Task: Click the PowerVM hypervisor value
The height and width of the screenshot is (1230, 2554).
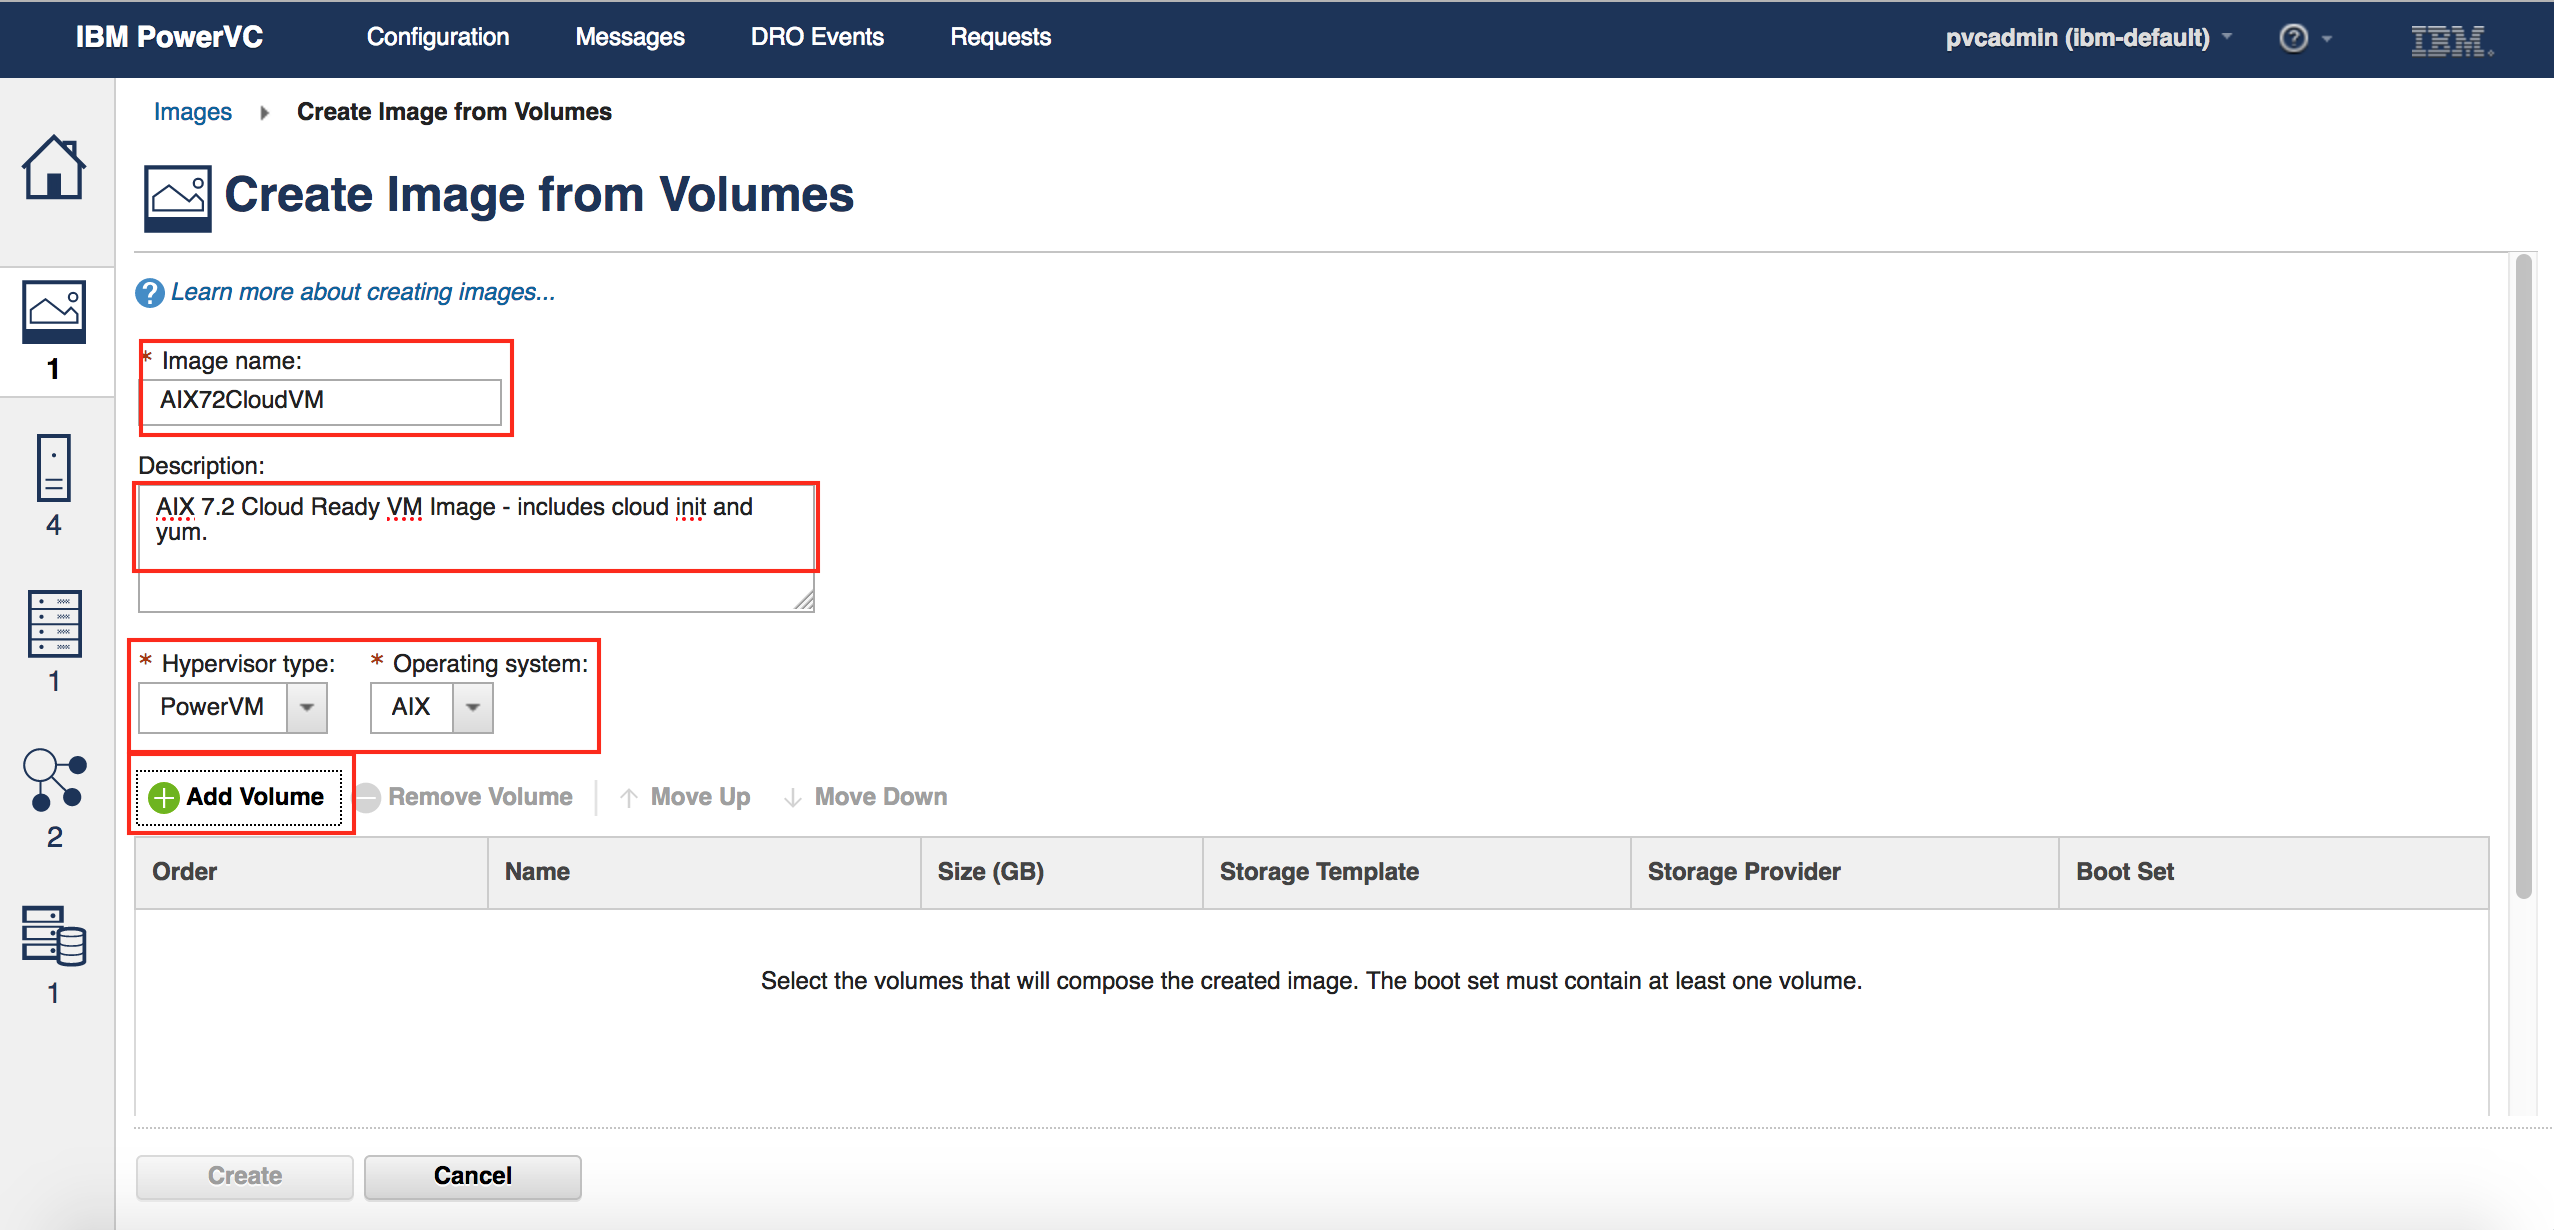Action: click(x=212, y=707)
